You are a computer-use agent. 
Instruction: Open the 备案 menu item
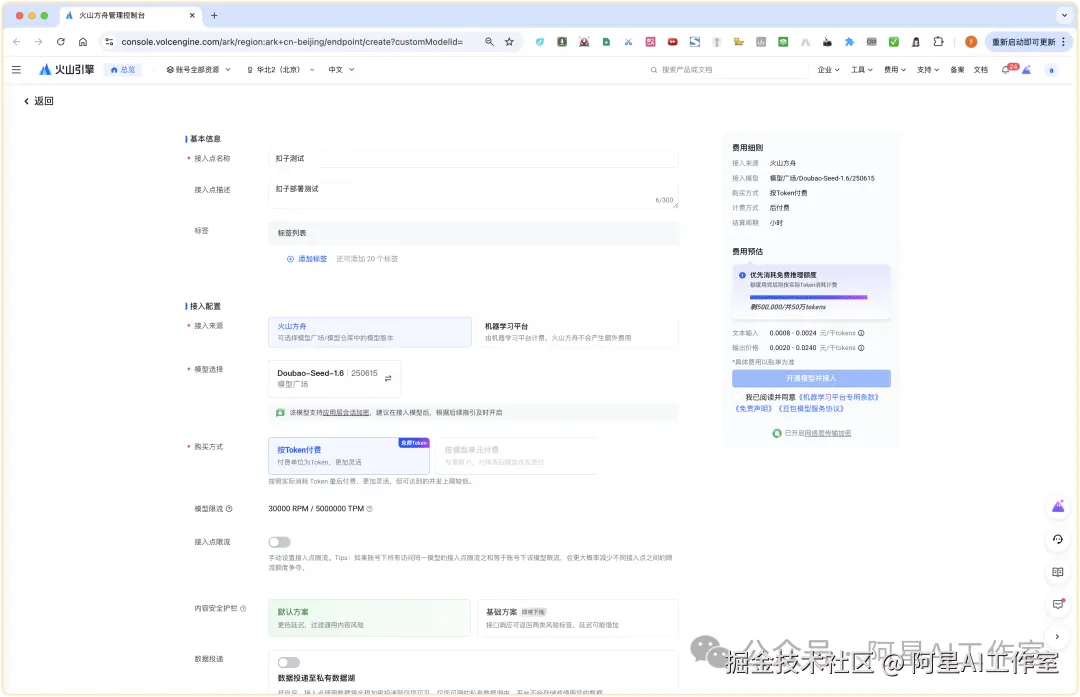coord(957,70)
